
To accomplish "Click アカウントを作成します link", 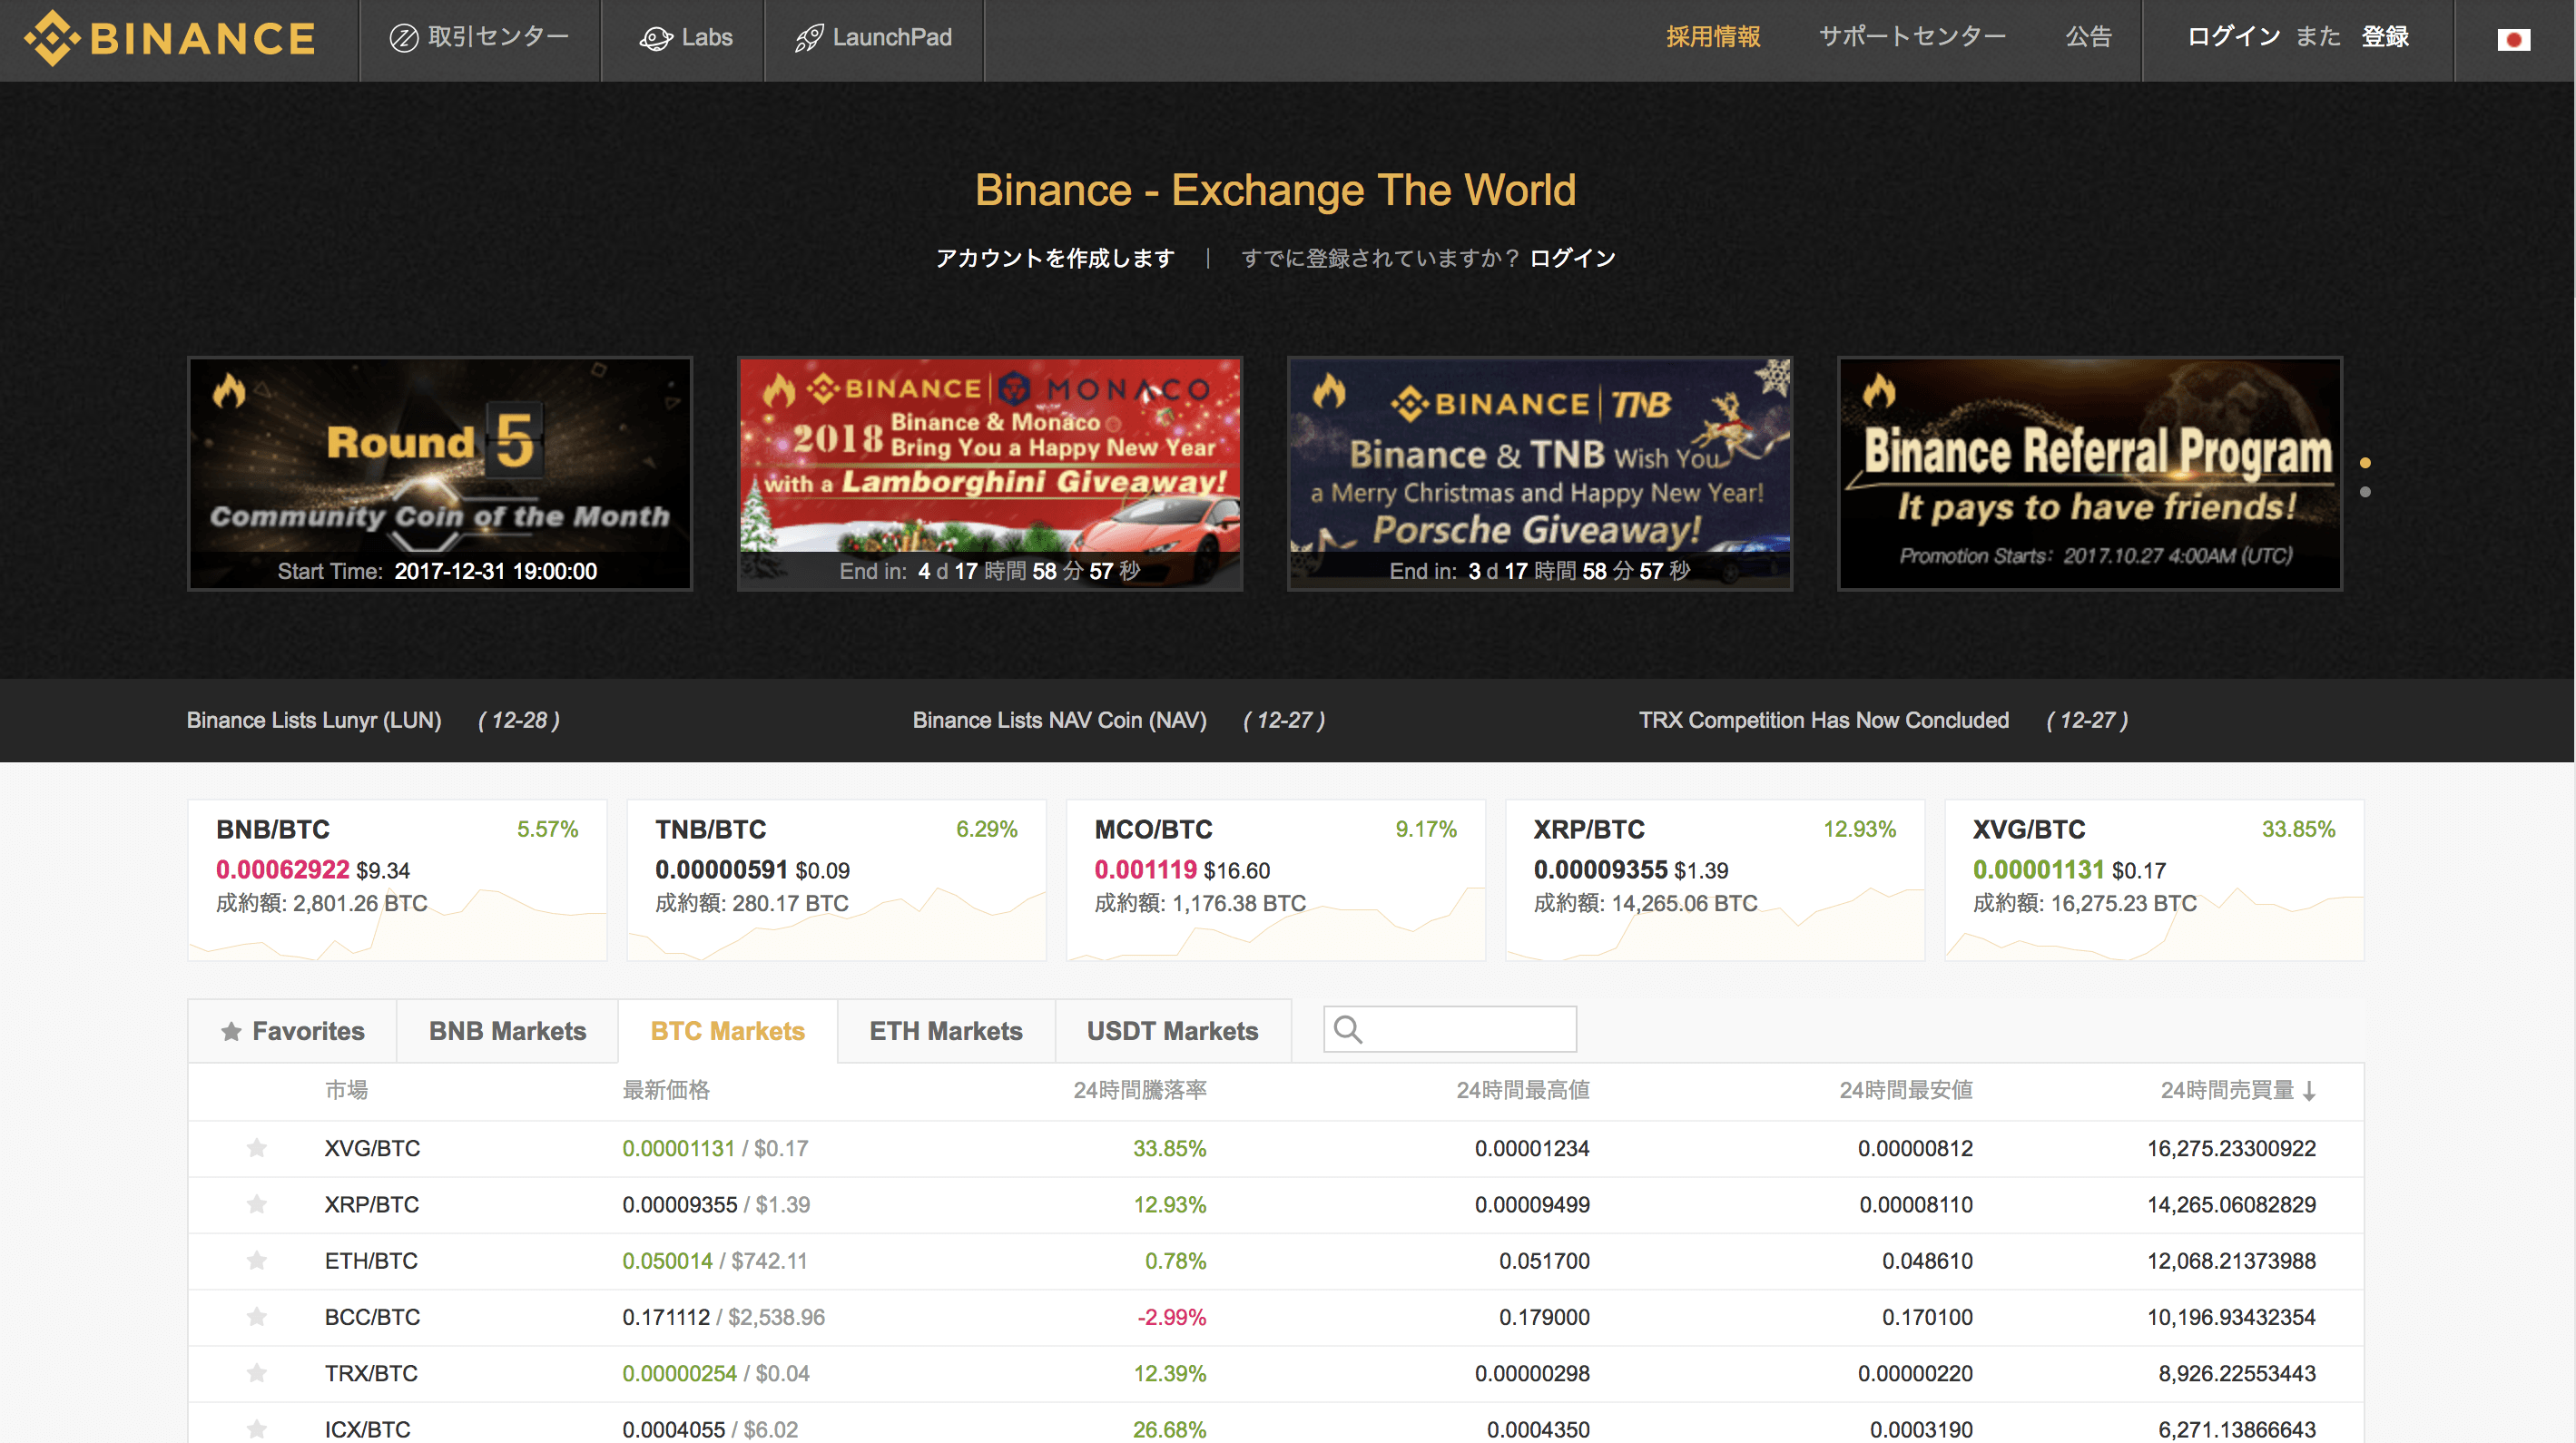I will tap(1054, 258).
